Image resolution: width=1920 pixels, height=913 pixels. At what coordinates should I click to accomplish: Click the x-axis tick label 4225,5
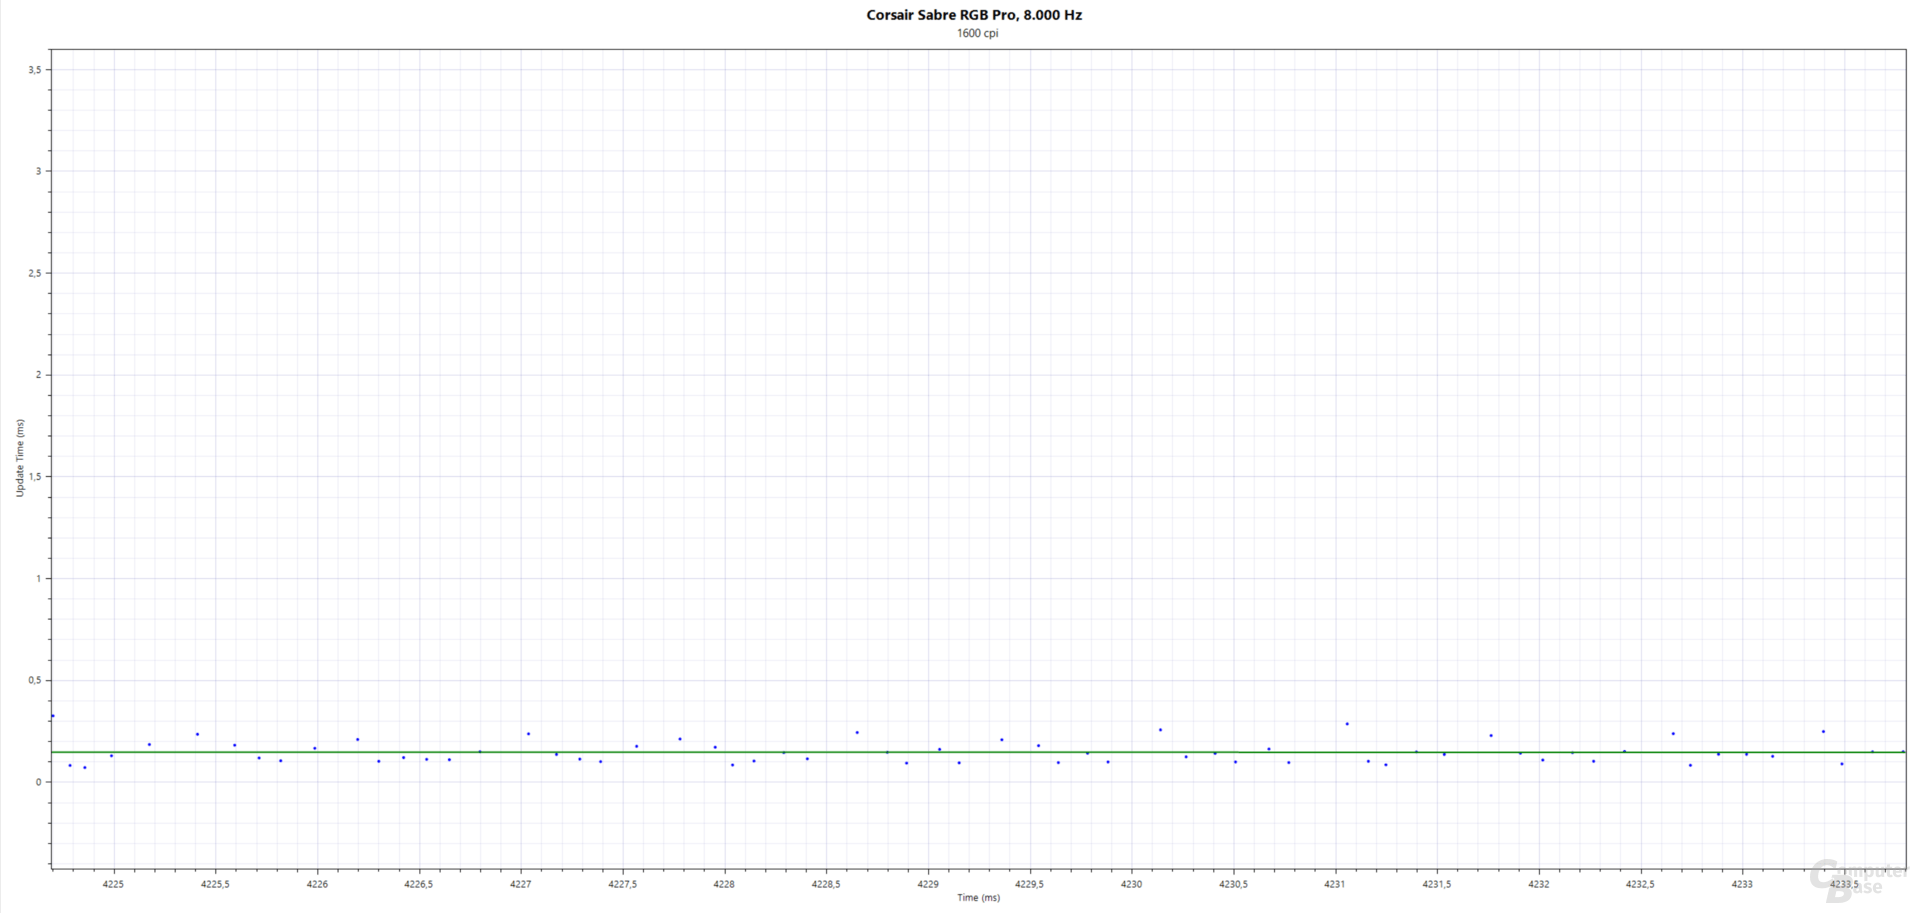[215, 884]
